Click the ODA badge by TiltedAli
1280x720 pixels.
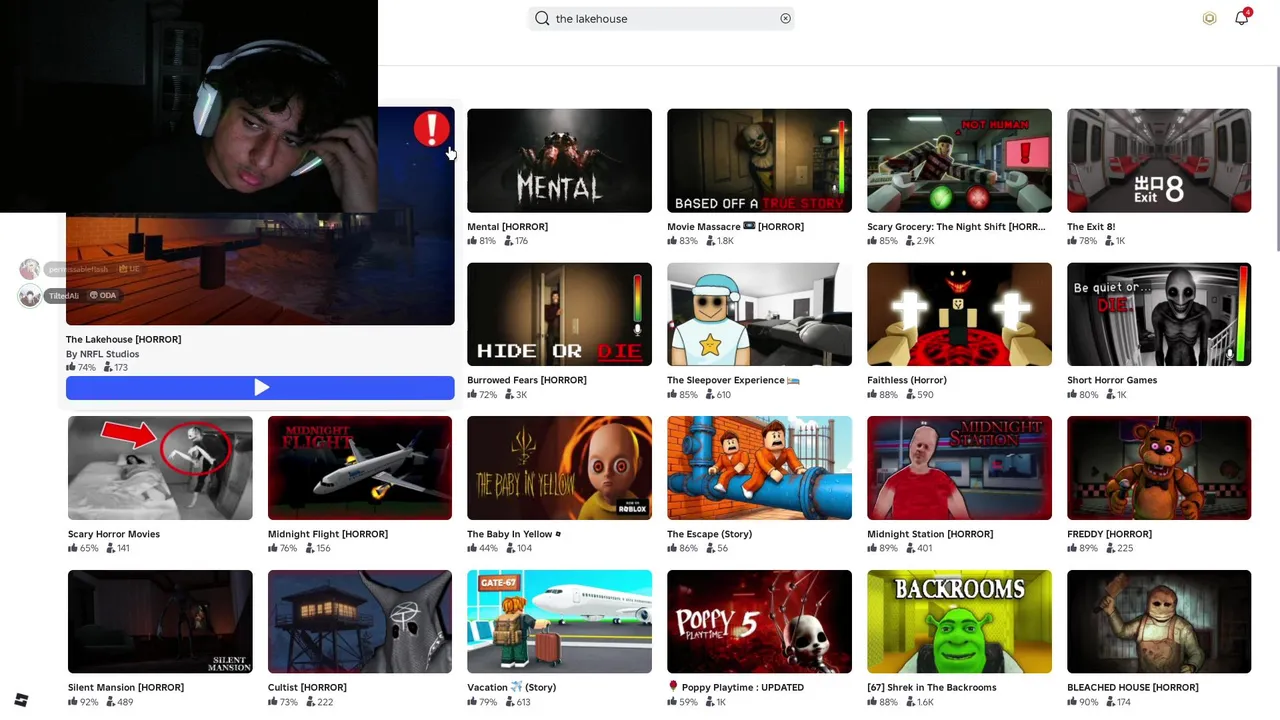102,295
